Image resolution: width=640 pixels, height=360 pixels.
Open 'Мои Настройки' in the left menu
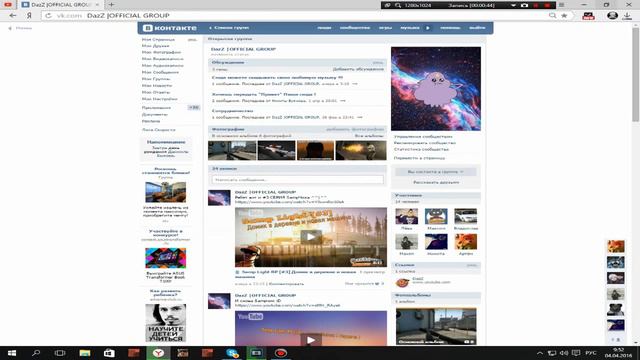coord(160,99)
